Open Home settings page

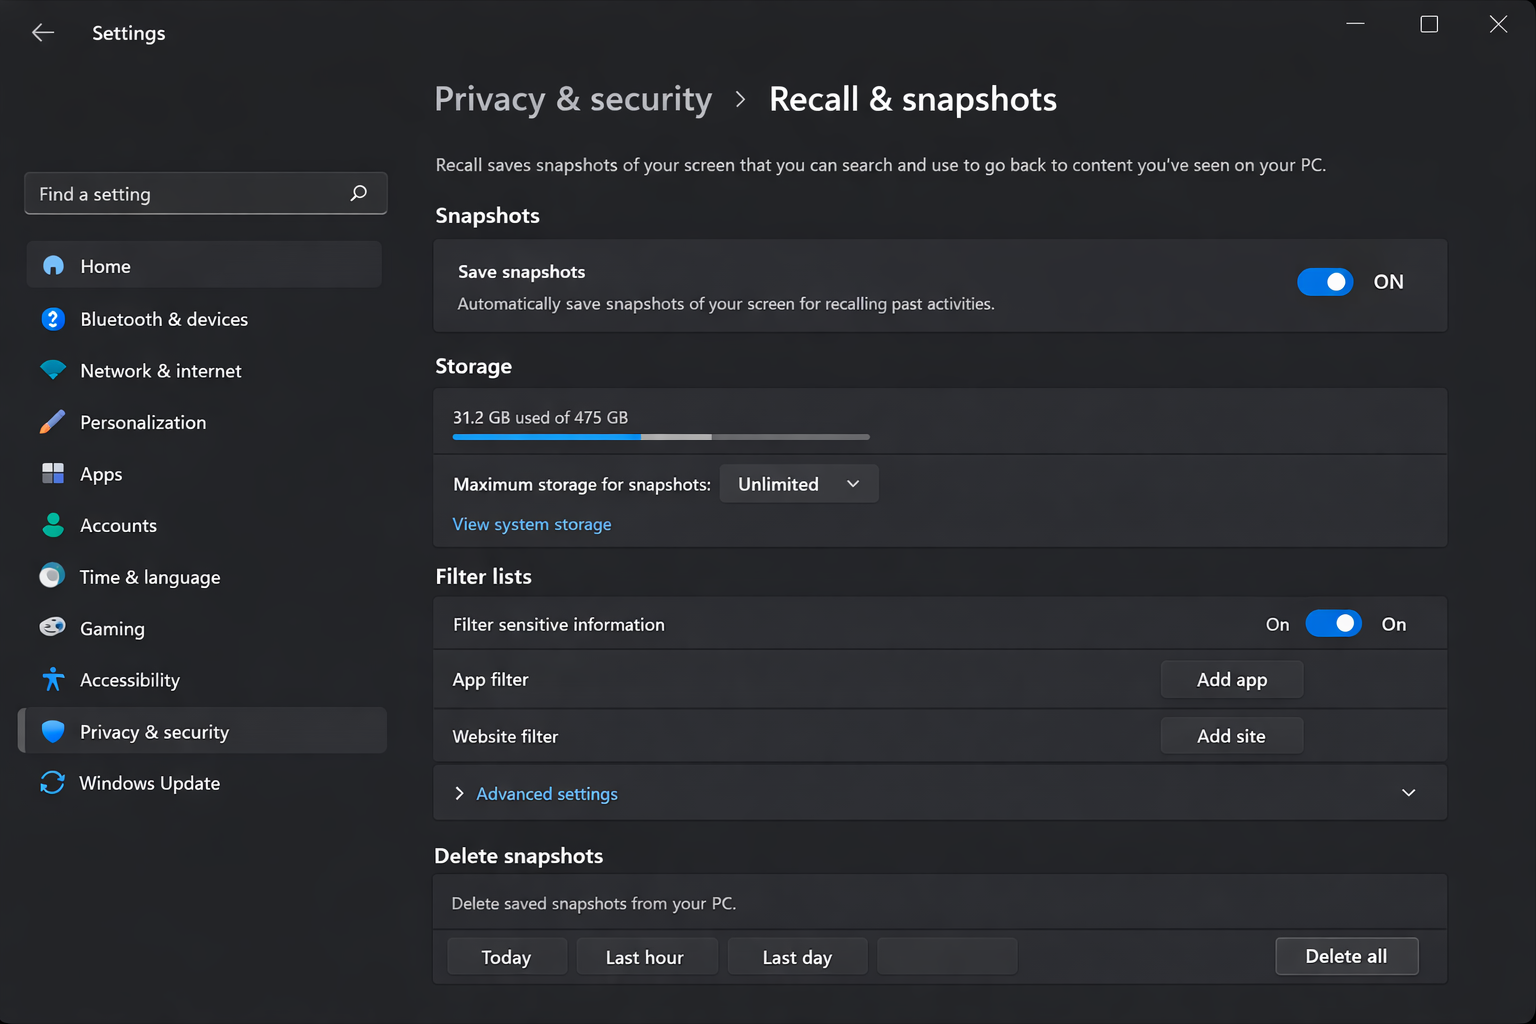(204, 265)
